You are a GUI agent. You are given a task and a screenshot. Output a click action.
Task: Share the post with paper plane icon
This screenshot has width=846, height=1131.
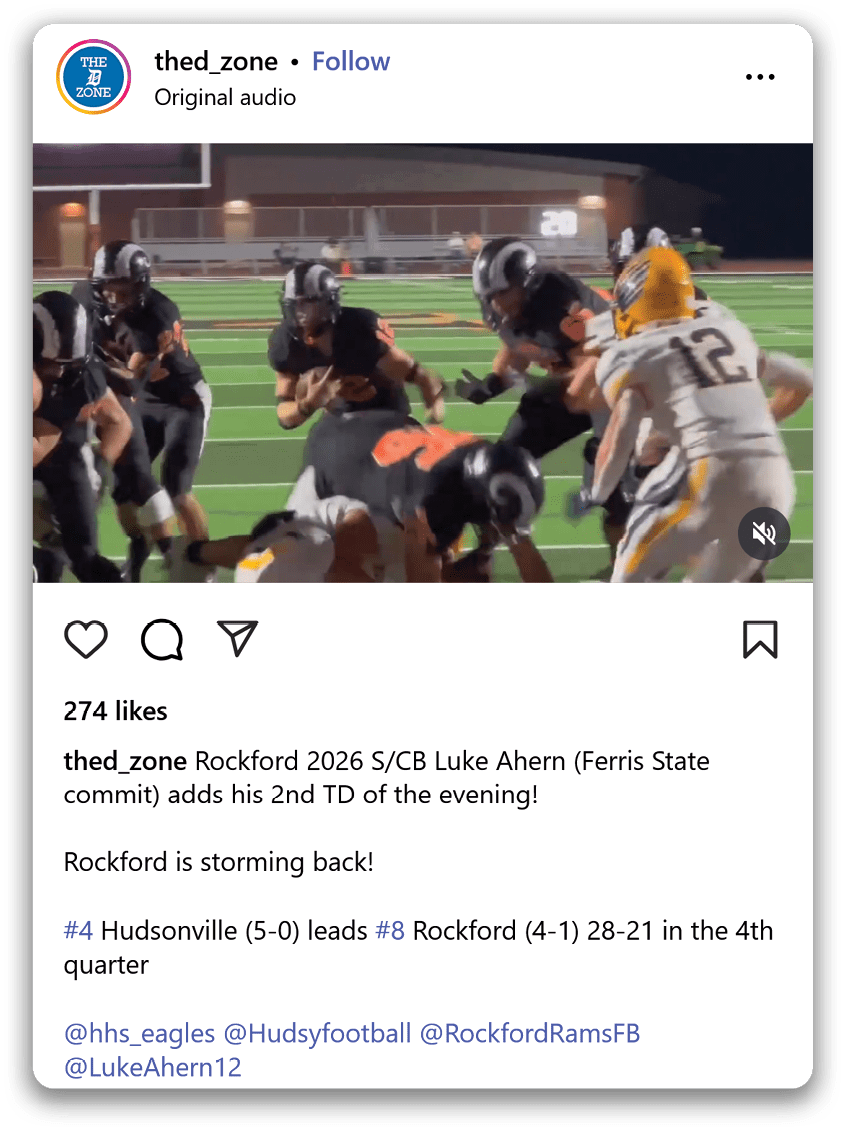[237, 638]
